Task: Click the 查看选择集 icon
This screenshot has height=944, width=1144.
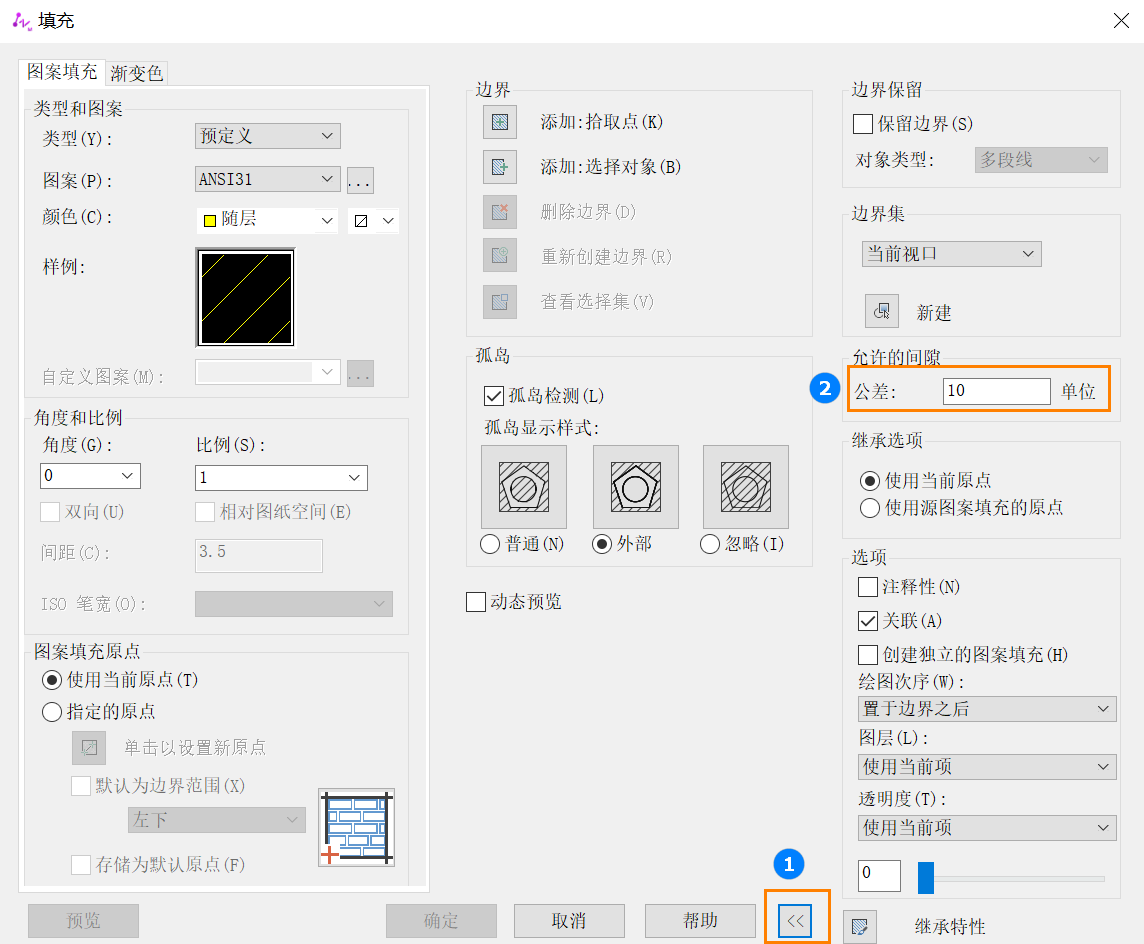Action: (x=500, y=301)
